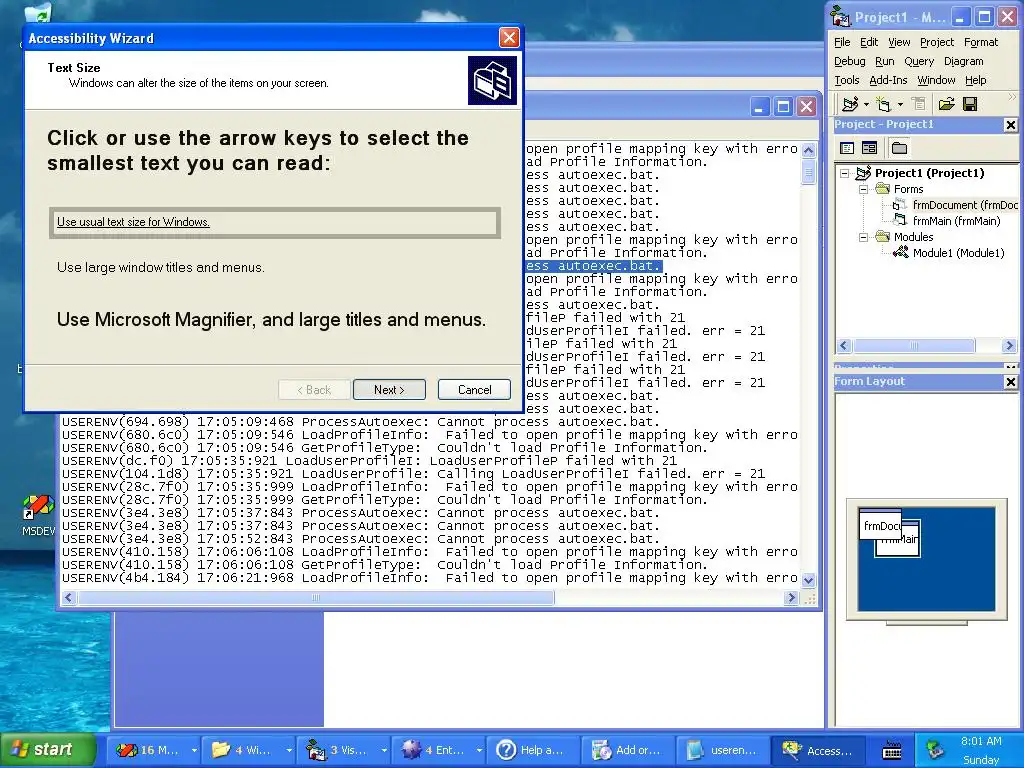The height and width of the screenshot is (768, 1024).
Task: Click the View Object icon in Project panel
Action: coord(869,148)
